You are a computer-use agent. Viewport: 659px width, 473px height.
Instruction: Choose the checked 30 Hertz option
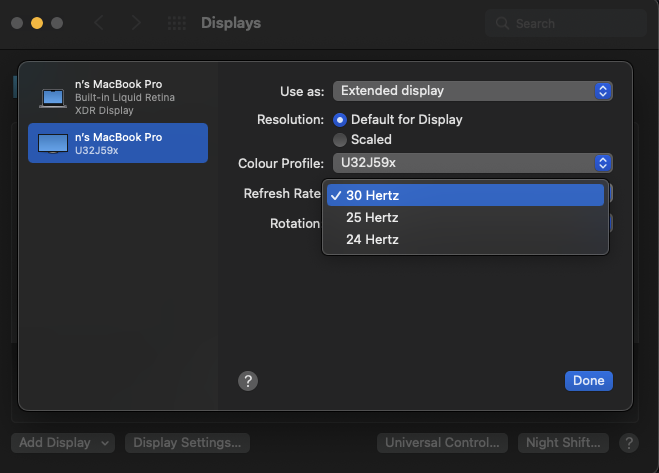465,196
